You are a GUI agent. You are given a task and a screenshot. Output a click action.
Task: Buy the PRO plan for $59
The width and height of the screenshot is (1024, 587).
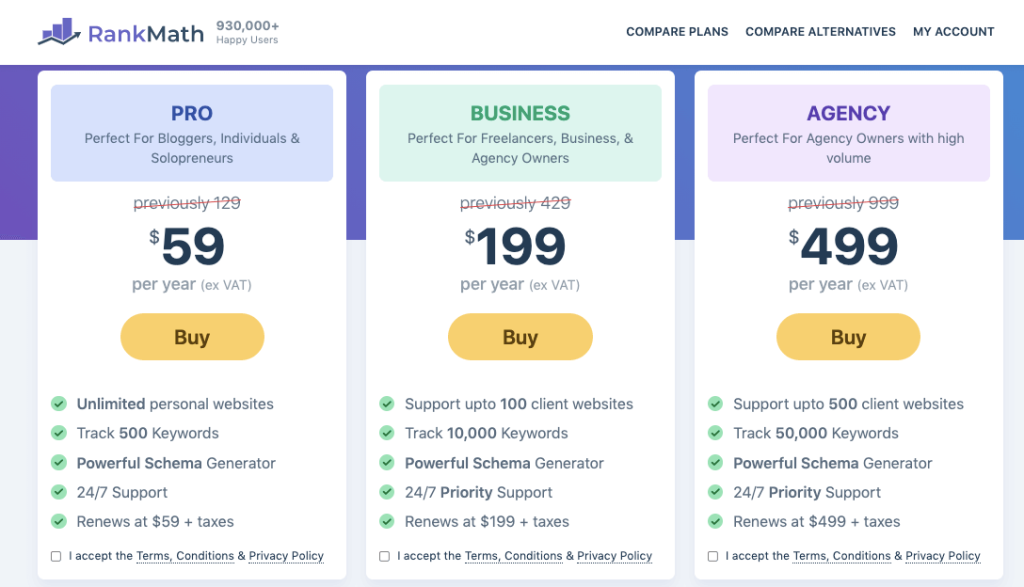(x=192, y=337)
